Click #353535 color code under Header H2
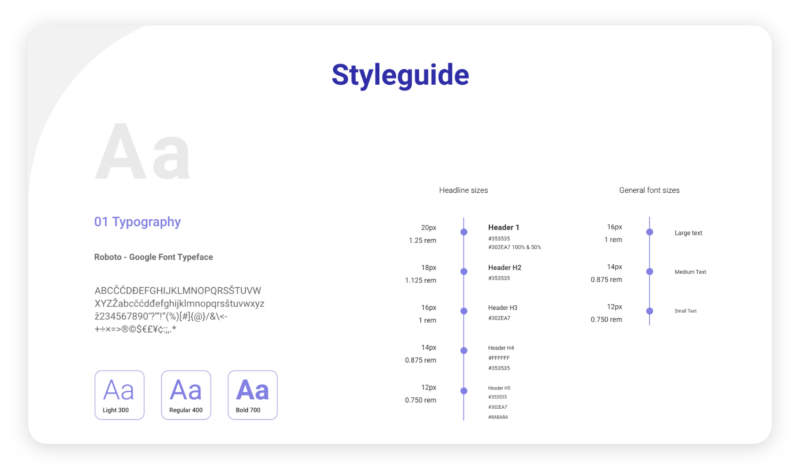The image size is (800, 475). click(x=499, y=278)
